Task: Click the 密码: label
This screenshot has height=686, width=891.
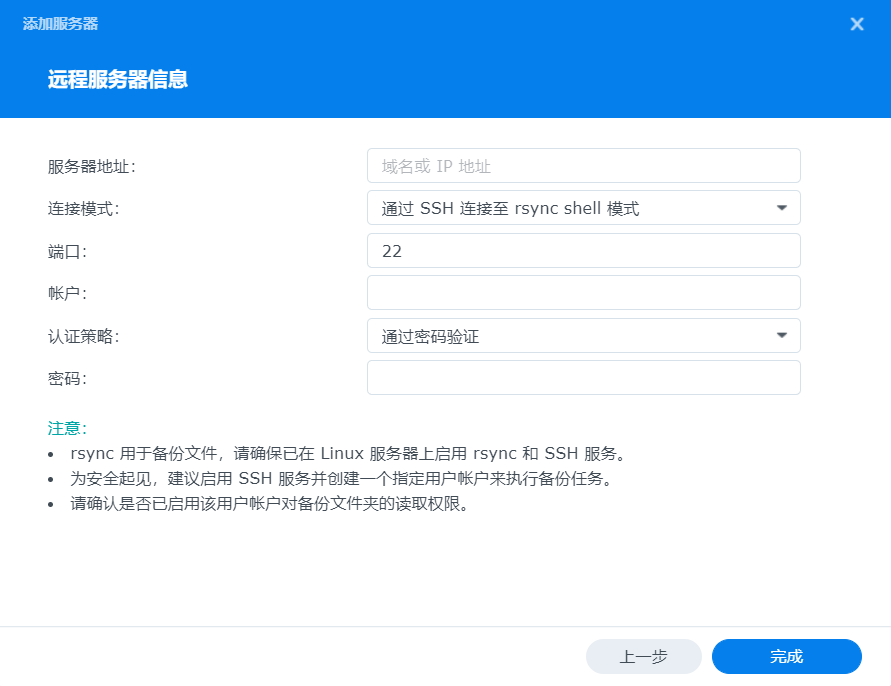Action: coord(67,379)
